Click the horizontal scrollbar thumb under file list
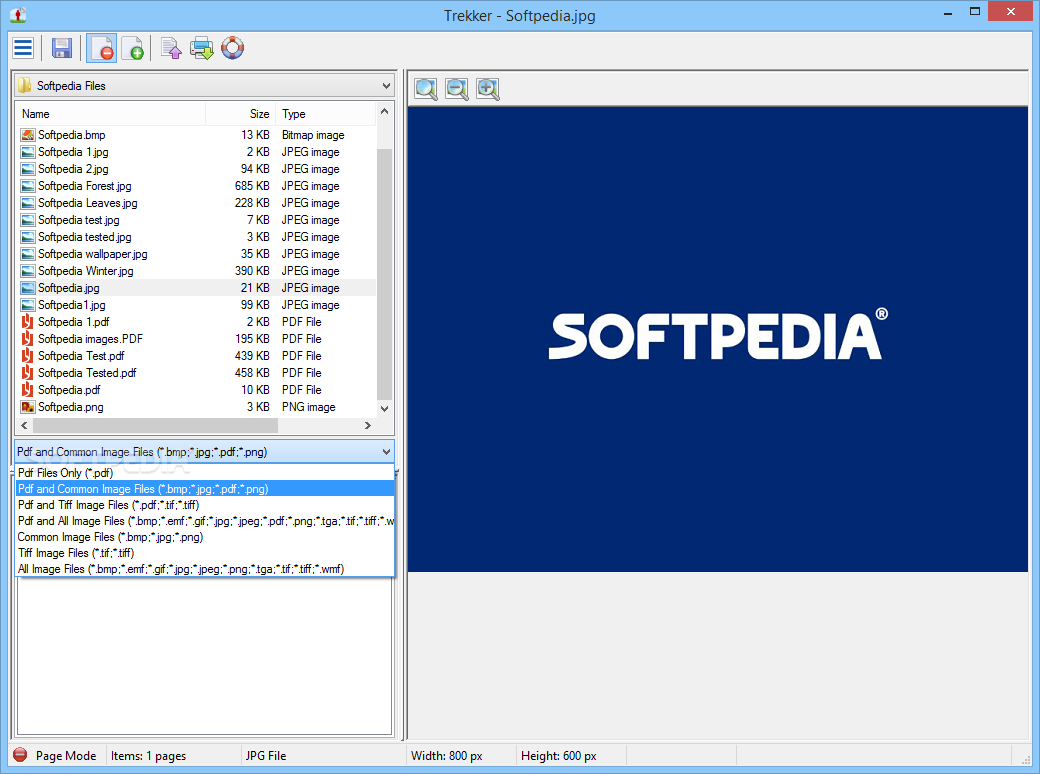This screenshot has height=774, width=1040. 155,425
